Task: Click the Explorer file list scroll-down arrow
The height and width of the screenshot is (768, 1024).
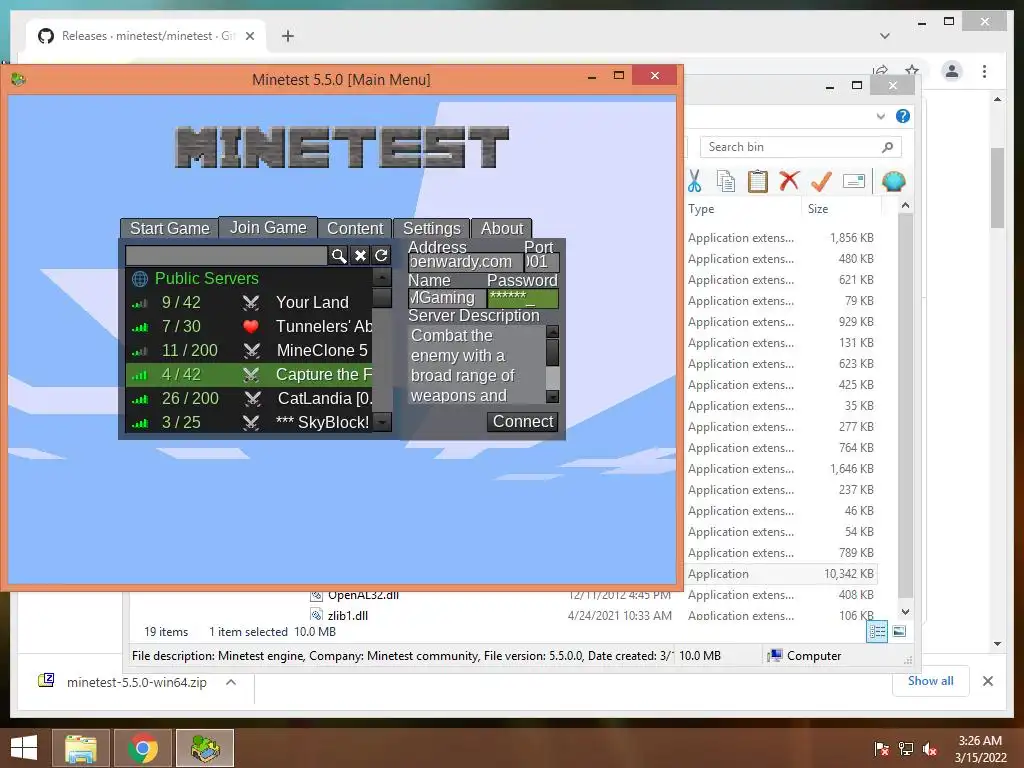Action: click(905, 612)
